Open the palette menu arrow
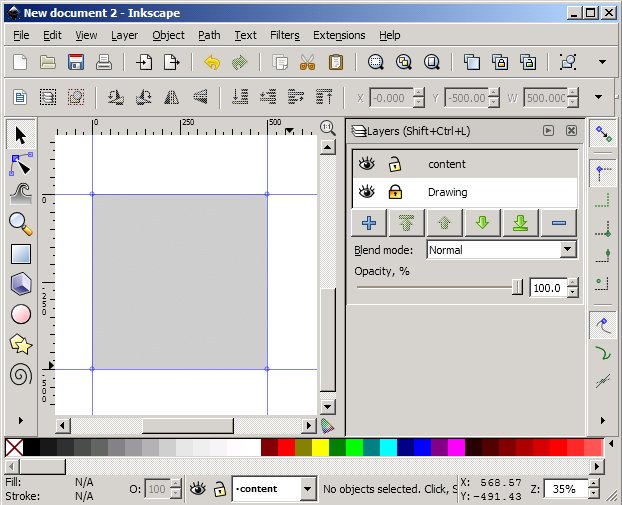This screenshot has height=505, width=622. click(611, 444)
